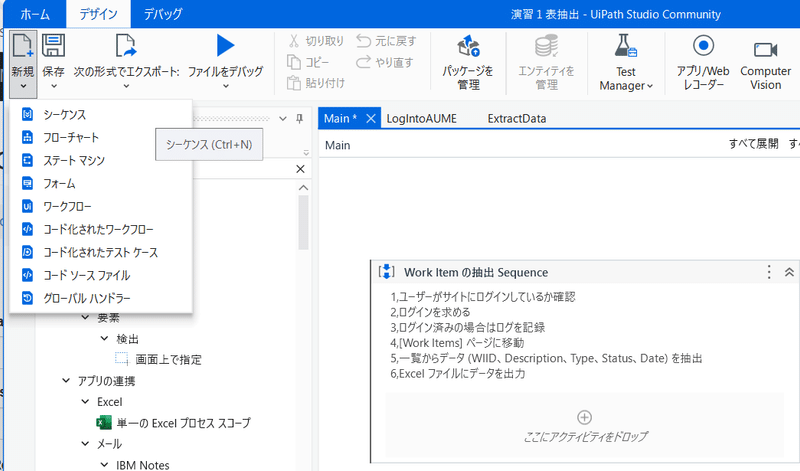This screenshot has height=471, width=800.
Task: Collapse the 検出 tree node
Action: [104, 338]
